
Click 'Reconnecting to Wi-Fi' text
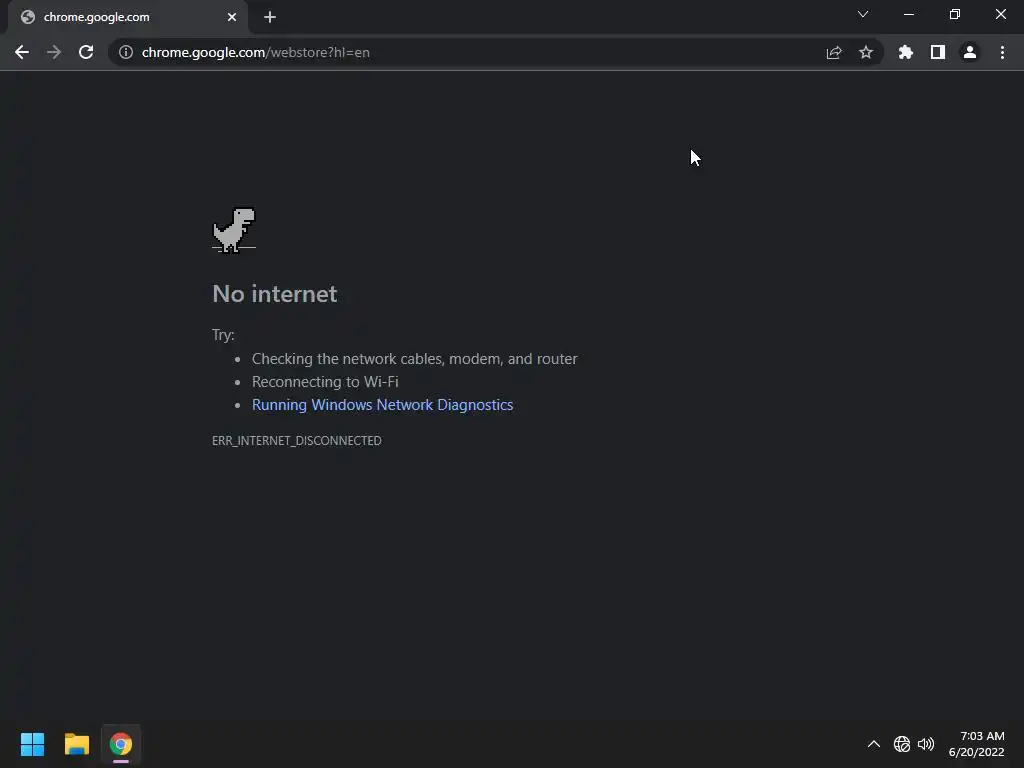(325, 382)
